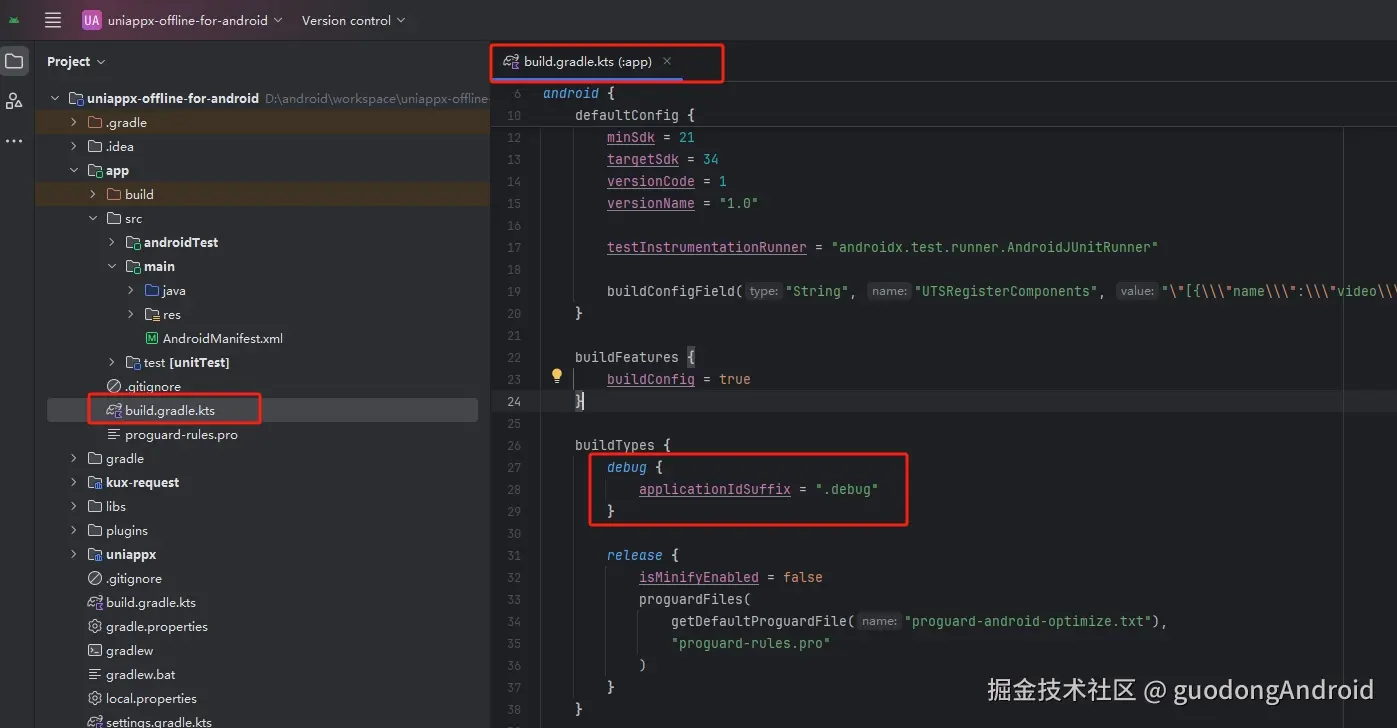Image resolution: width=1397 pixels, height=728 pixels.
Task: Collapse the uniappx-offline-for-android root node
Action: point(54,98)
